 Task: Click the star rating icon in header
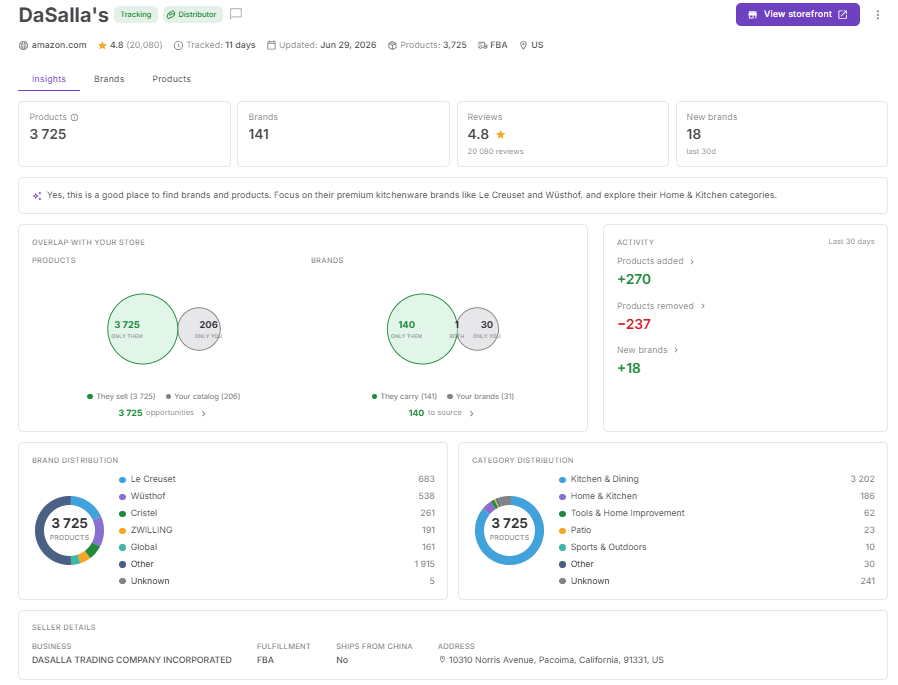[x=103, y=45]
